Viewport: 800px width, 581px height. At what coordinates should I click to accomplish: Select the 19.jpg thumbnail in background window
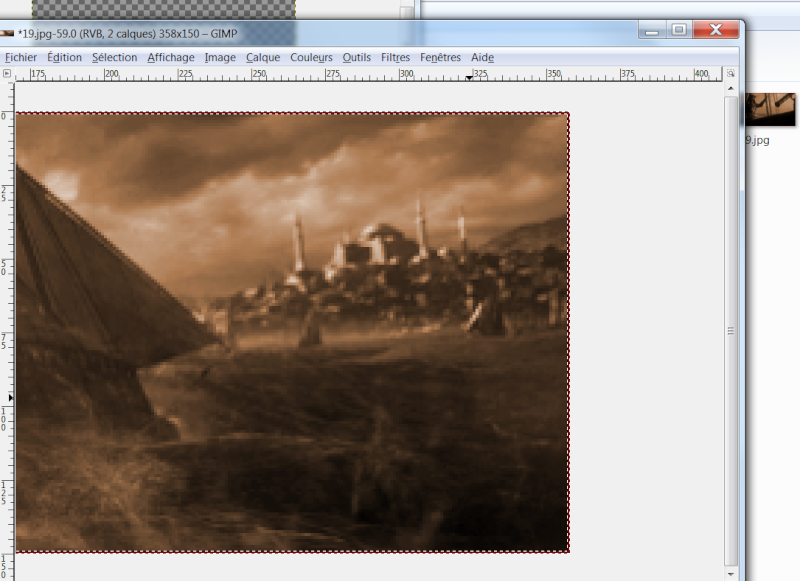tap(770, 109)
